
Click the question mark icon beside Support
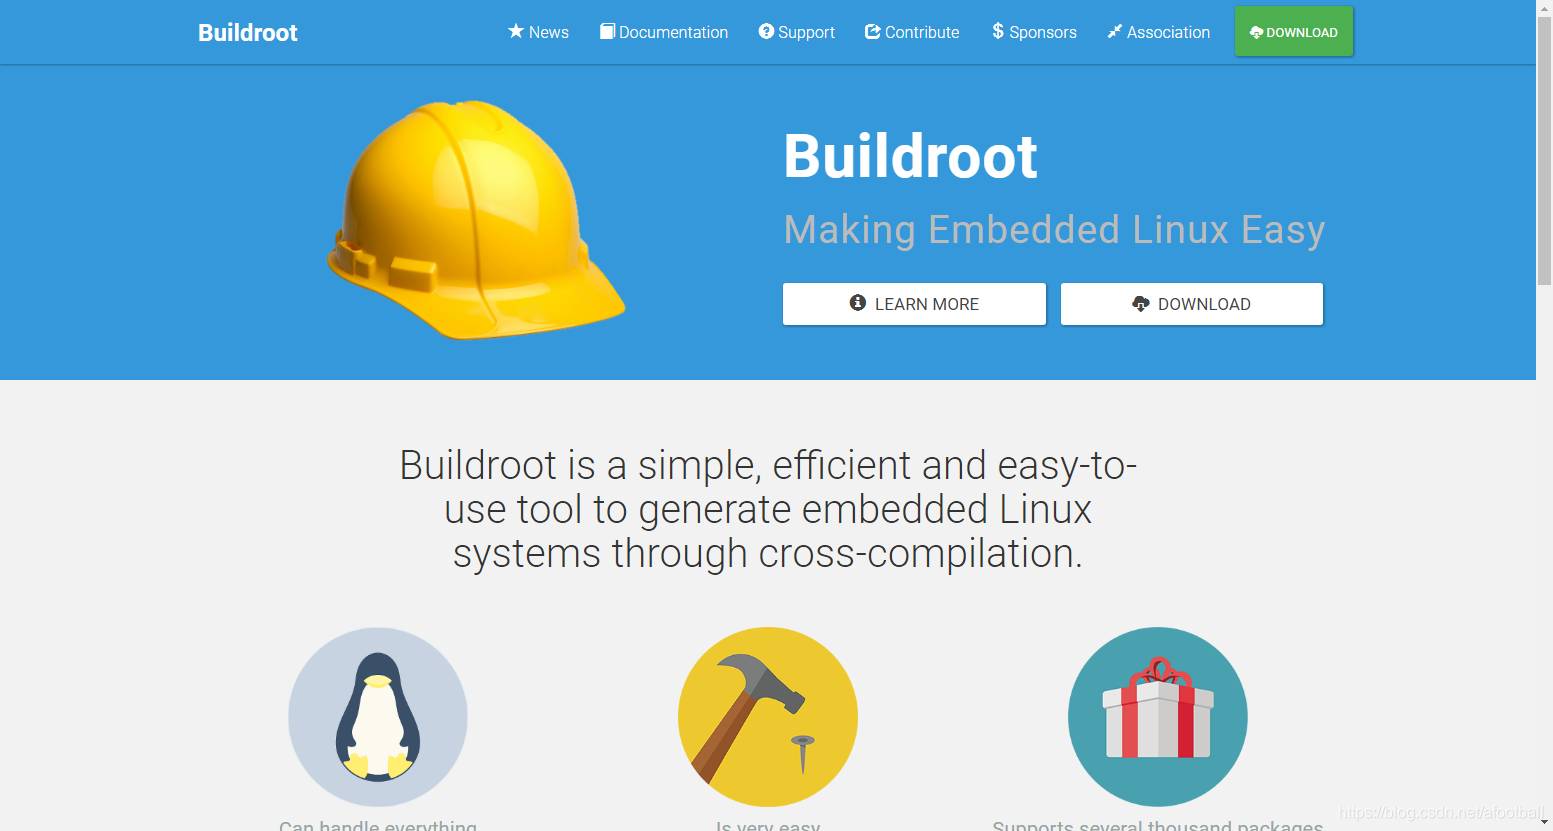pos(766,31)
